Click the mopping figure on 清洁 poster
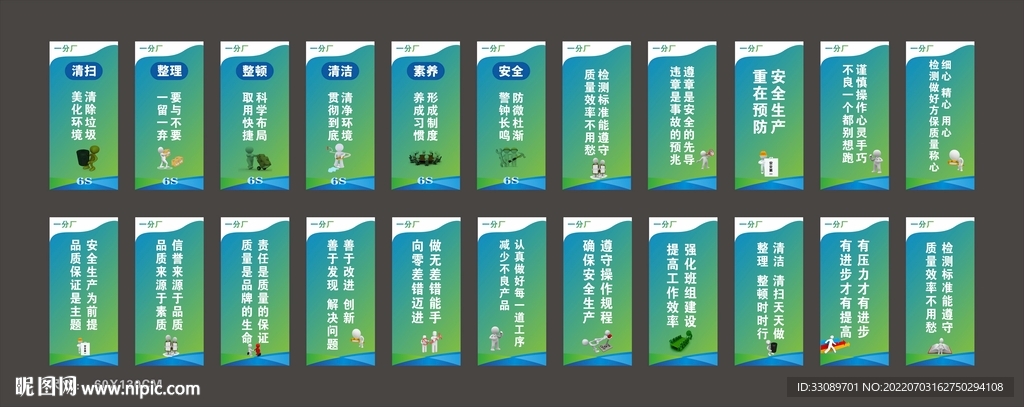The height and width of the screenshot is (407, 1024). tap(339, 158)
